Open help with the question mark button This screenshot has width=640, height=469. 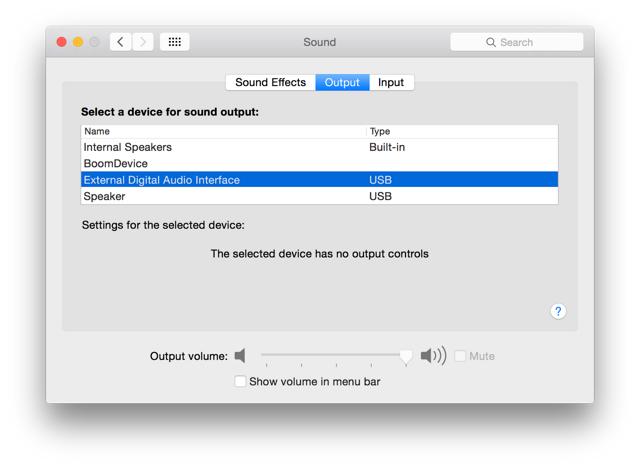558,311
